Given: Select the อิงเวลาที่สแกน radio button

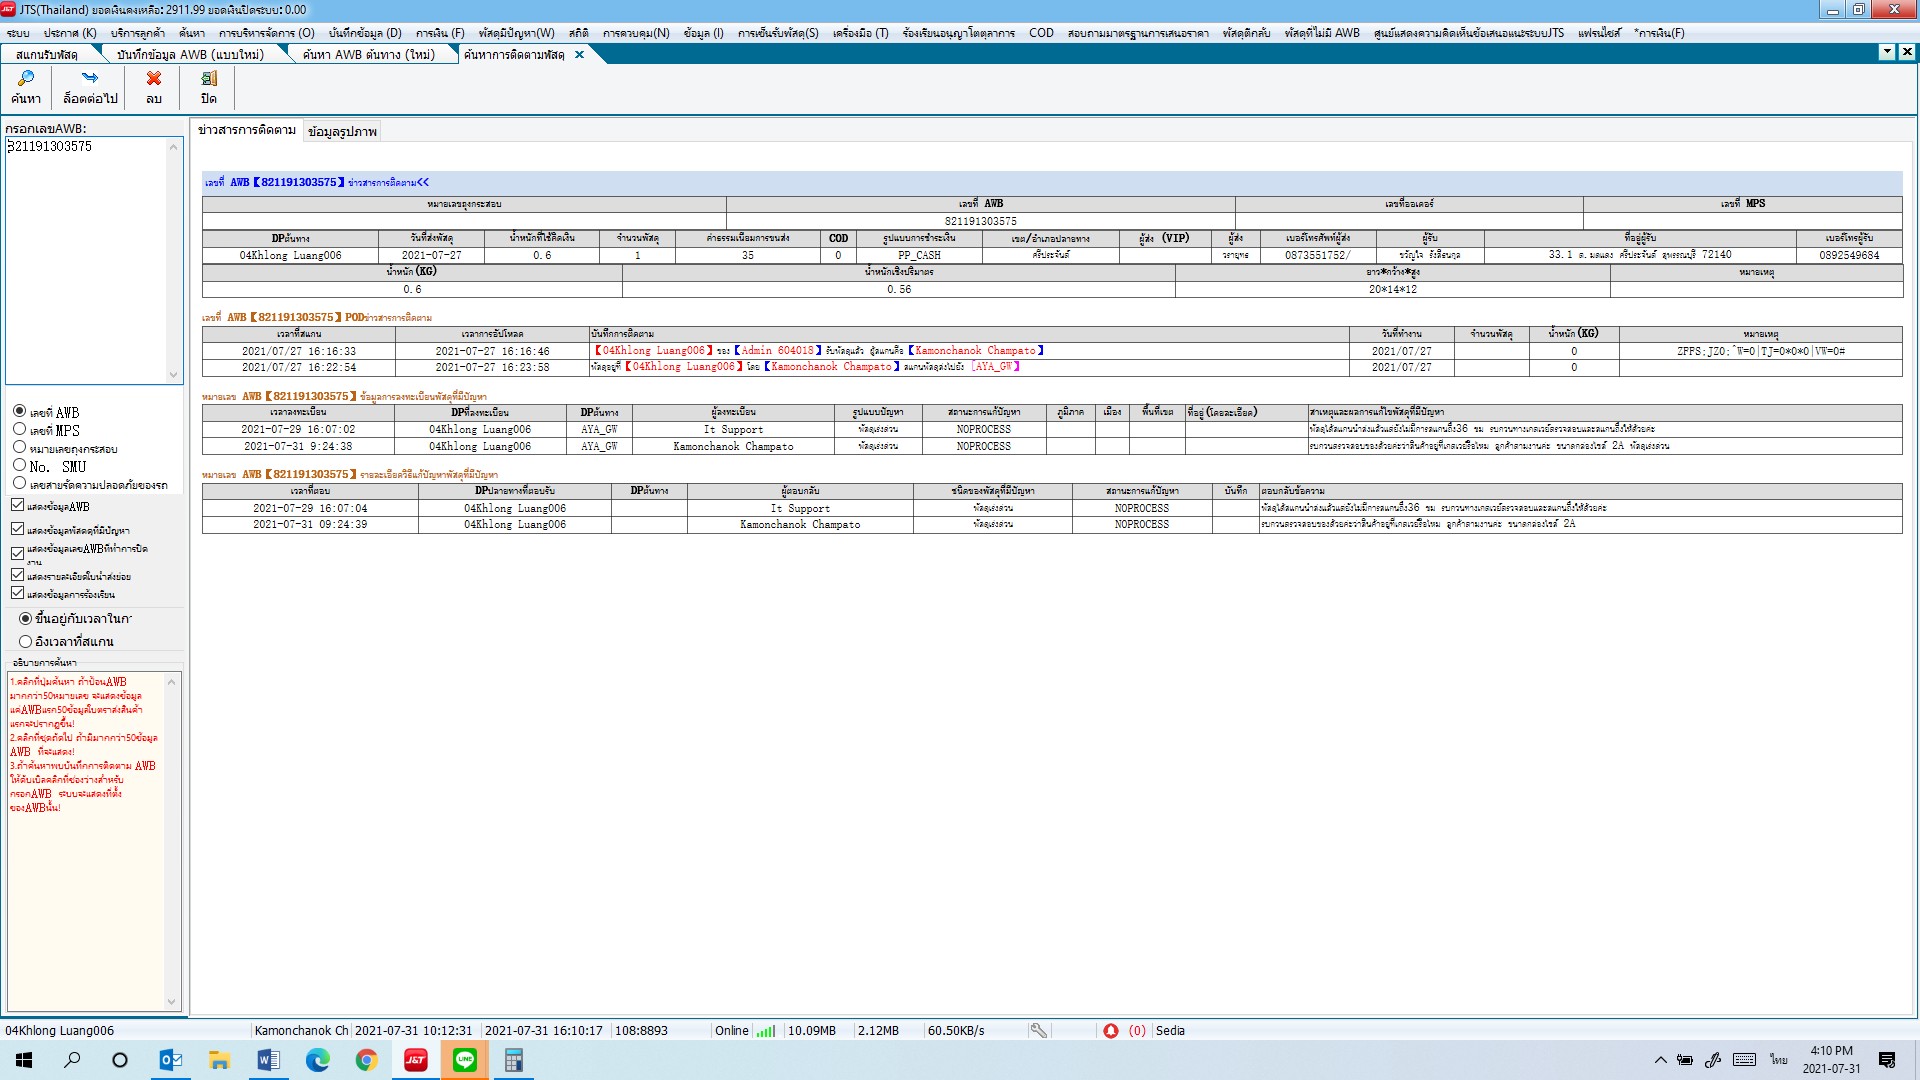Looking at the screenshot, I should [x=26, y=641].
